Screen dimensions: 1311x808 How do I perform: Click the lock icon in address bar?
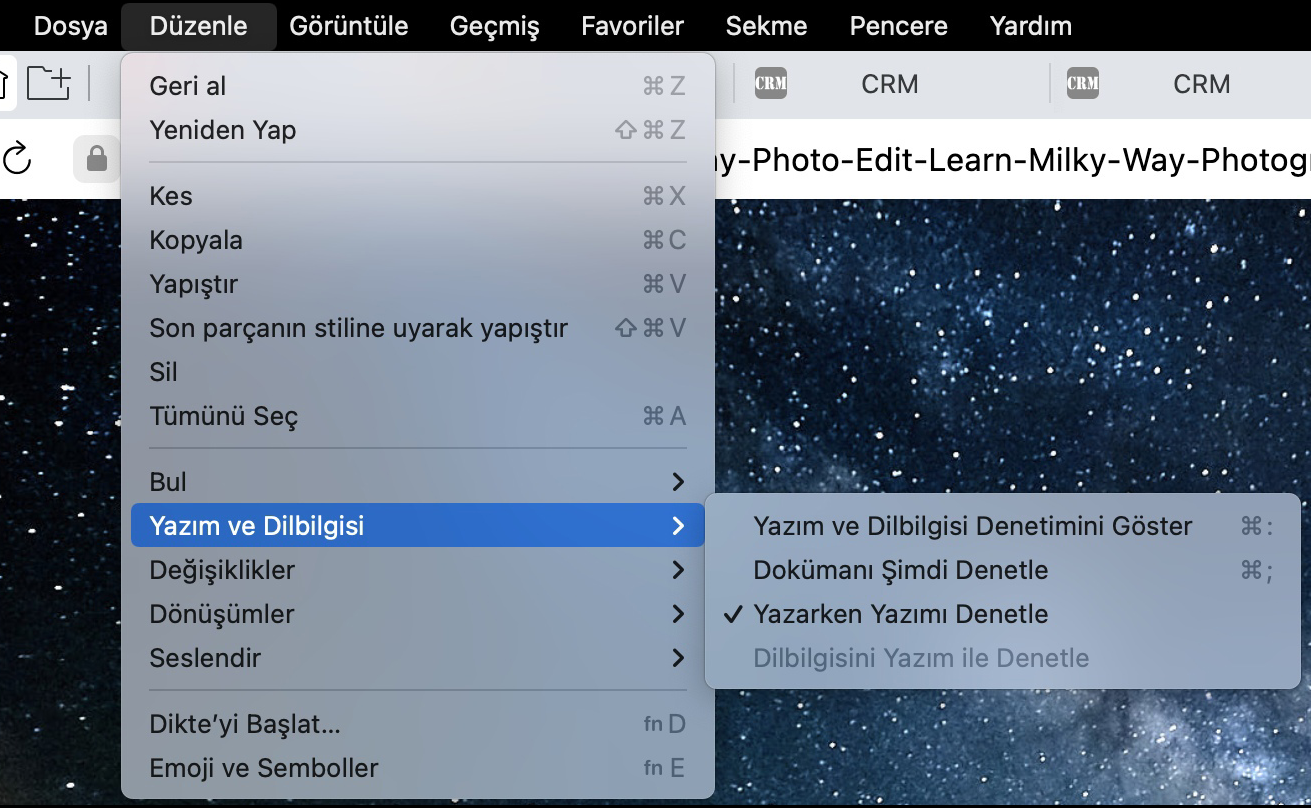(96, 158)
